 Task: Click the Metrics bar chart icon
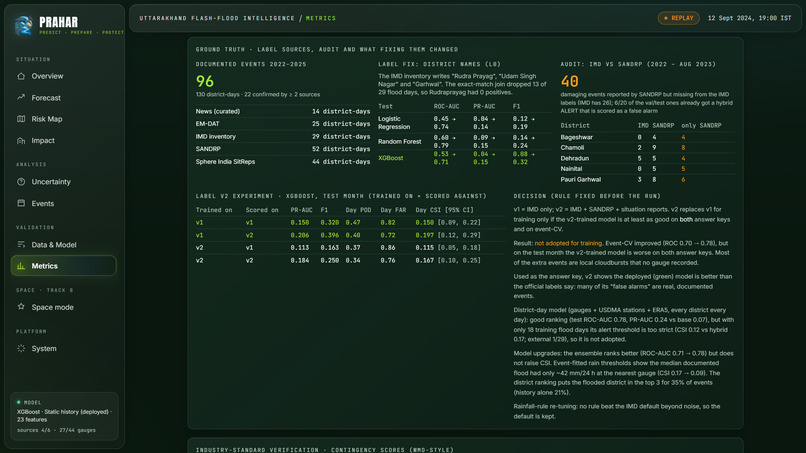click(21, 266)
